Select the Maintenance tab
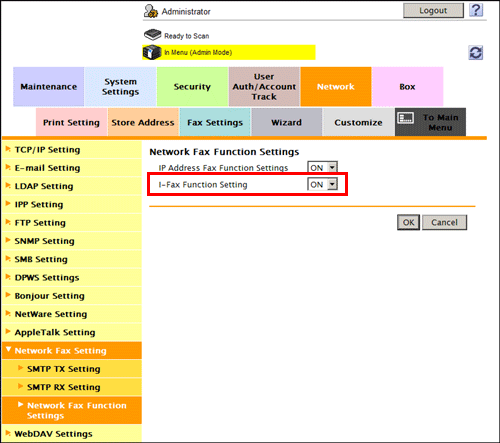The height and width of the screenshot is (443, 500). click(49, 87)
